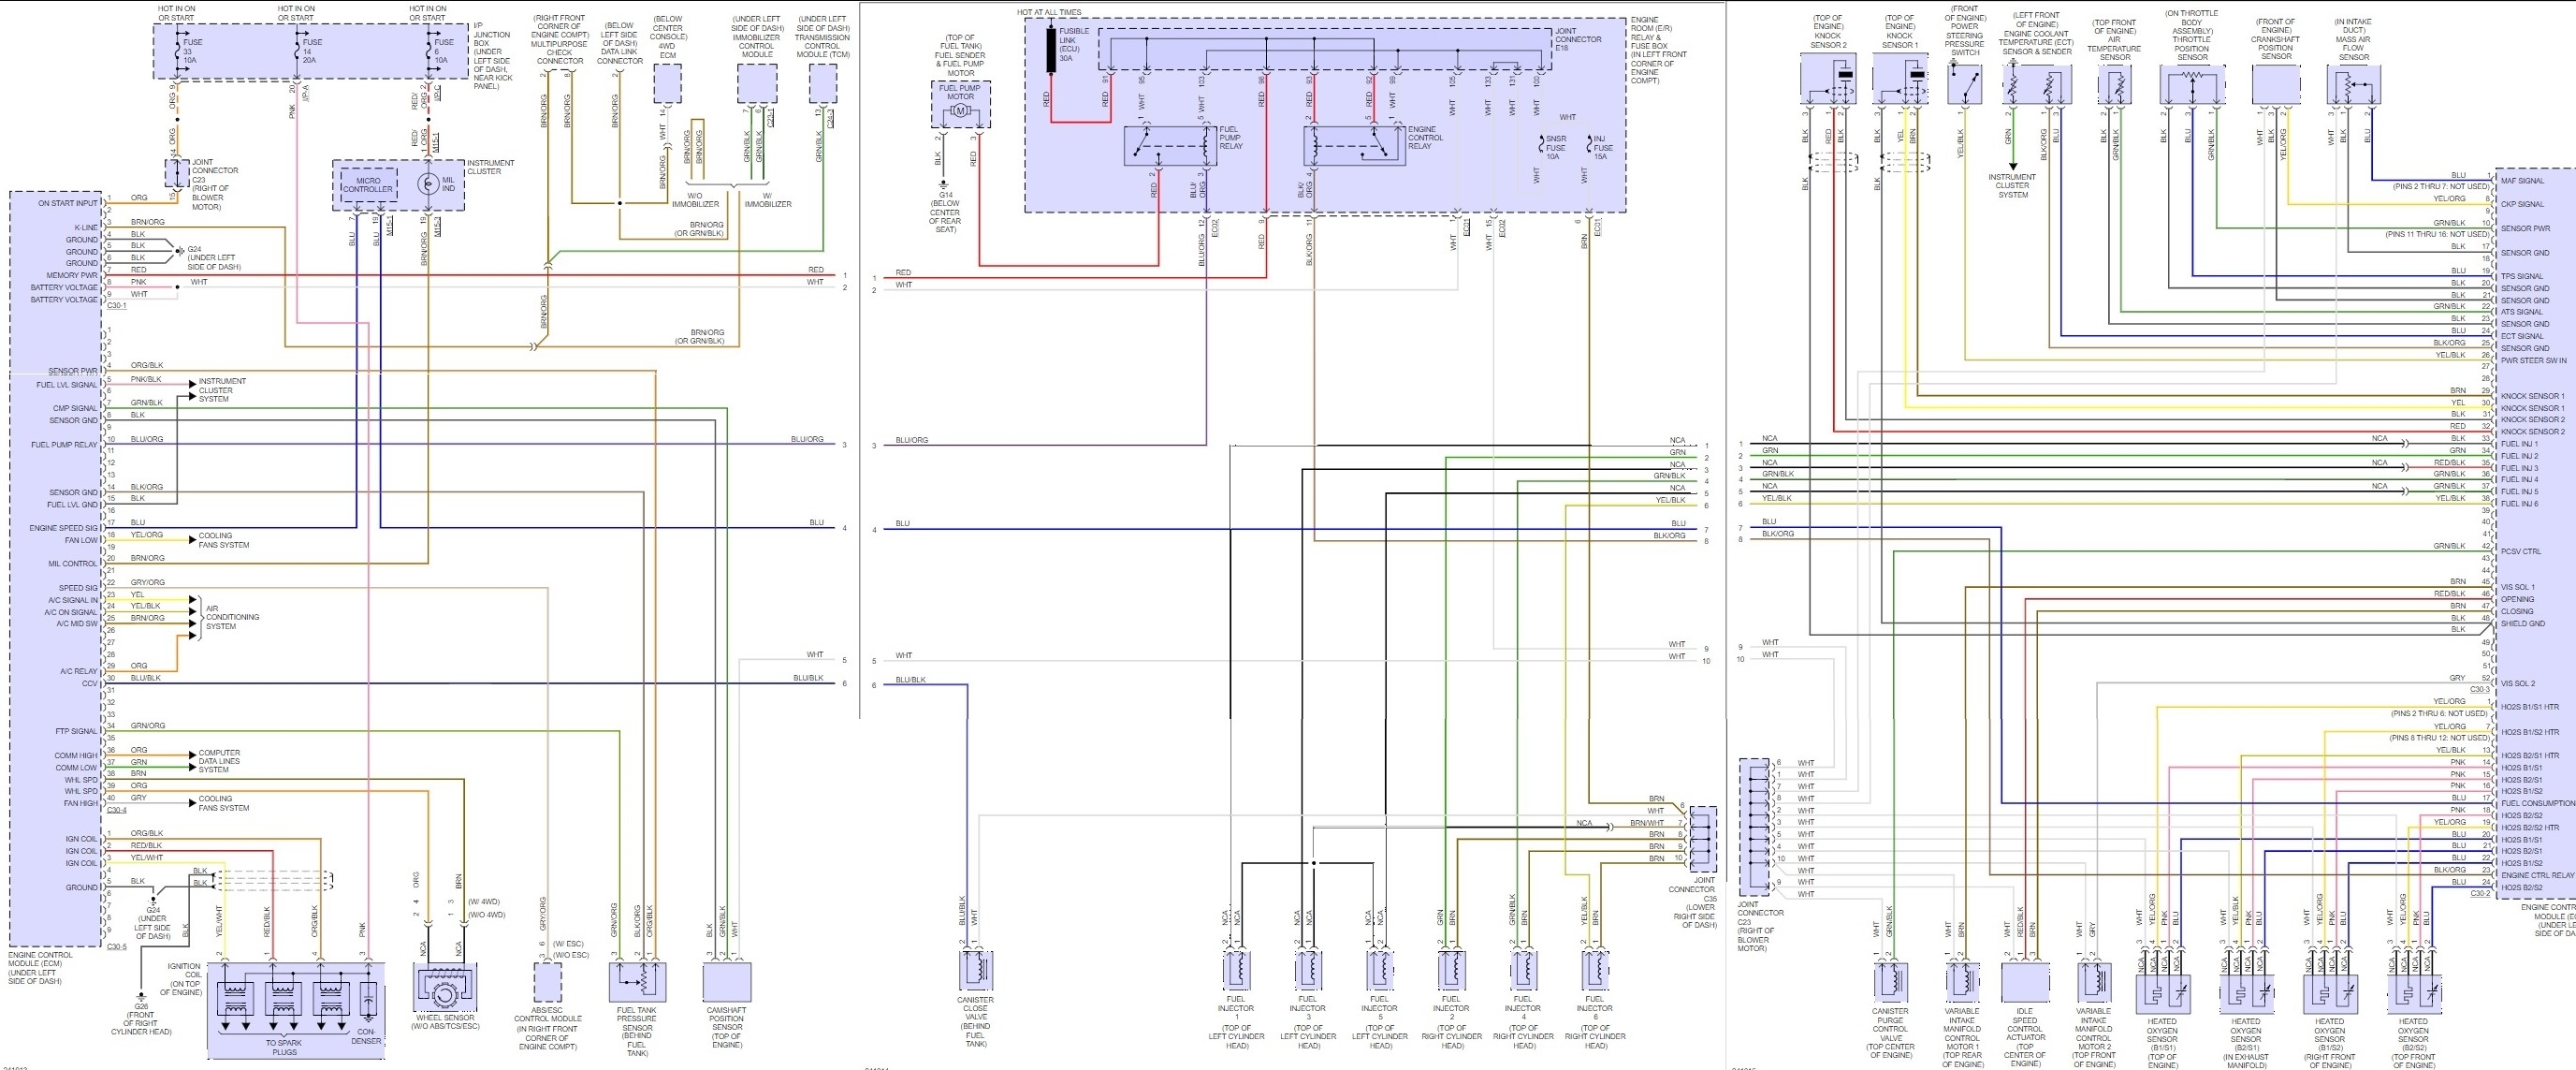Select the idle speed control actuator box
Screen dimensions: 2576x1070
pos(2025,983)
